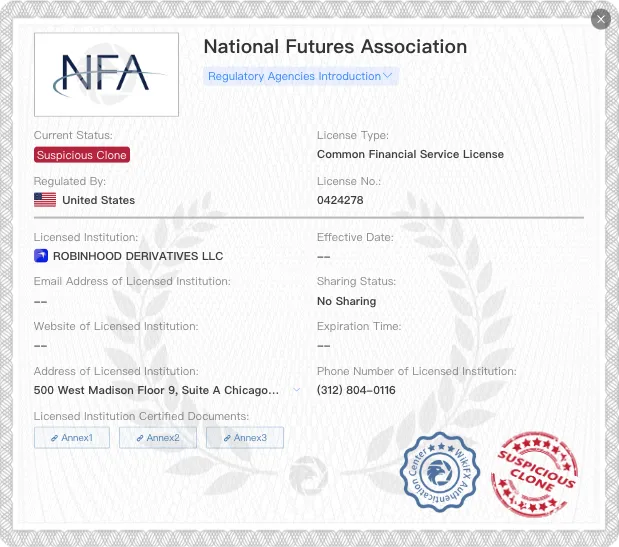Click the link icon in Annex1
Image resolution: width=619 pixels, height=547 pixels.
tap(54, 438)
